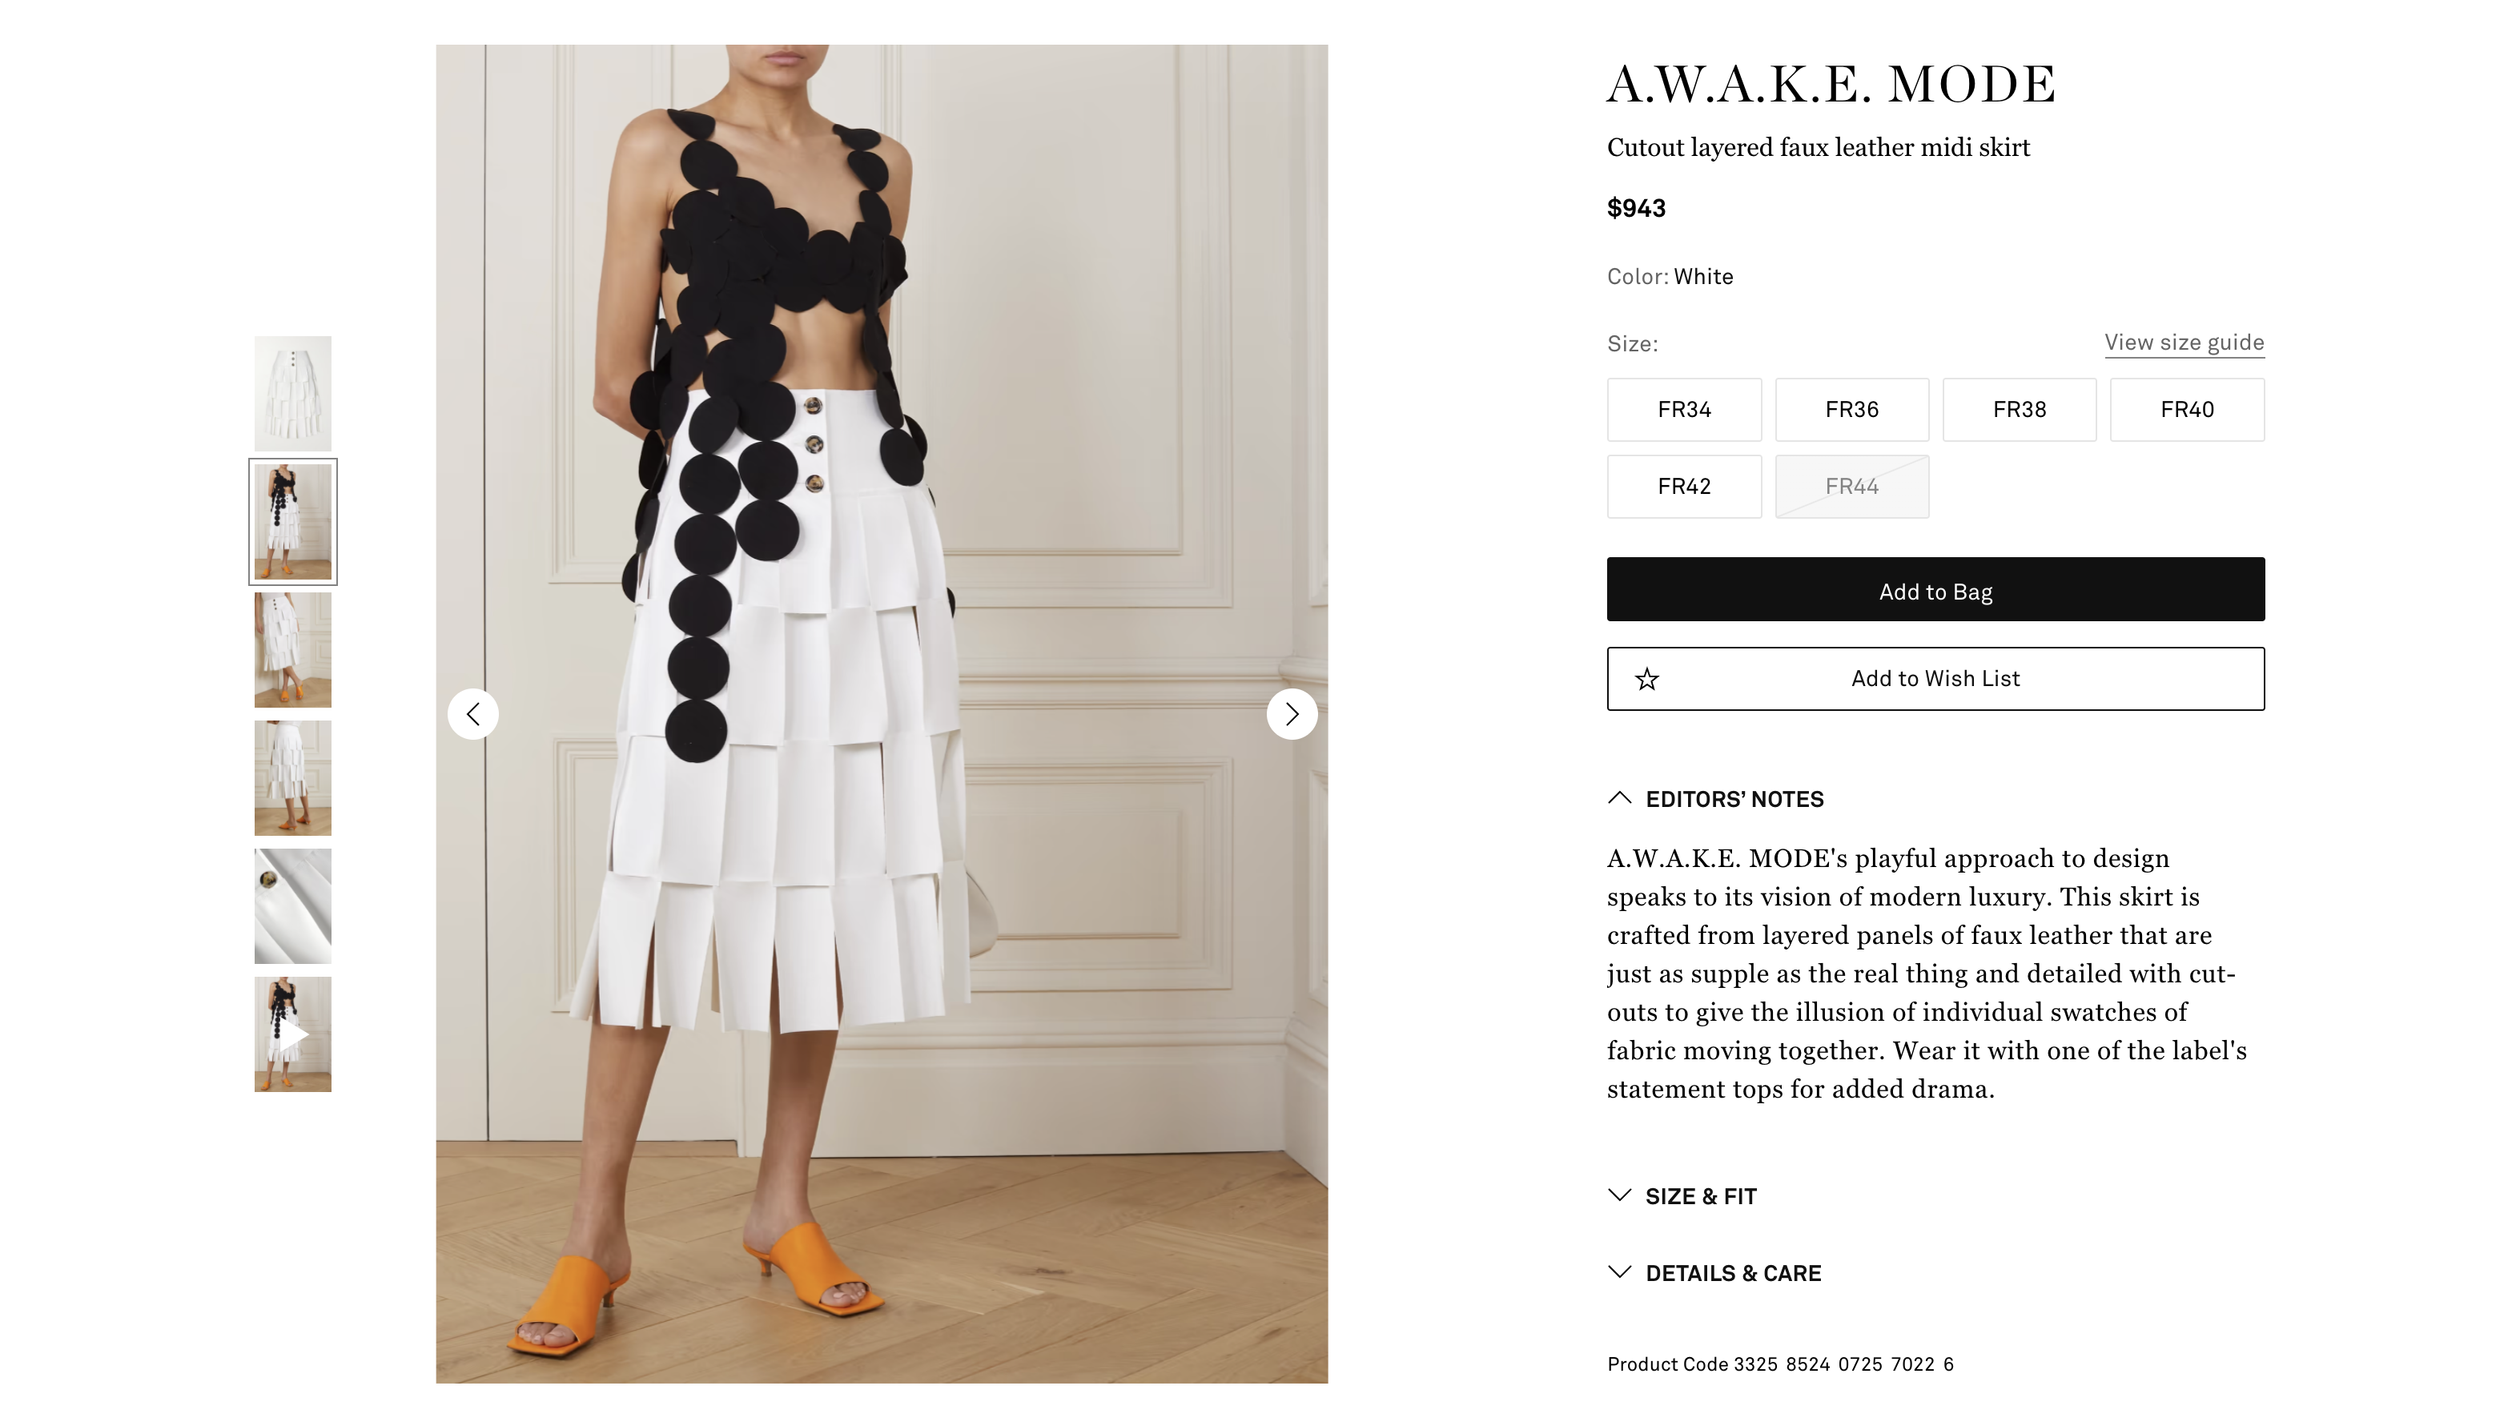The width and height of the screenshot is (2500, 1425).
Task: Pick size FR42
Action: point(1684,487)
